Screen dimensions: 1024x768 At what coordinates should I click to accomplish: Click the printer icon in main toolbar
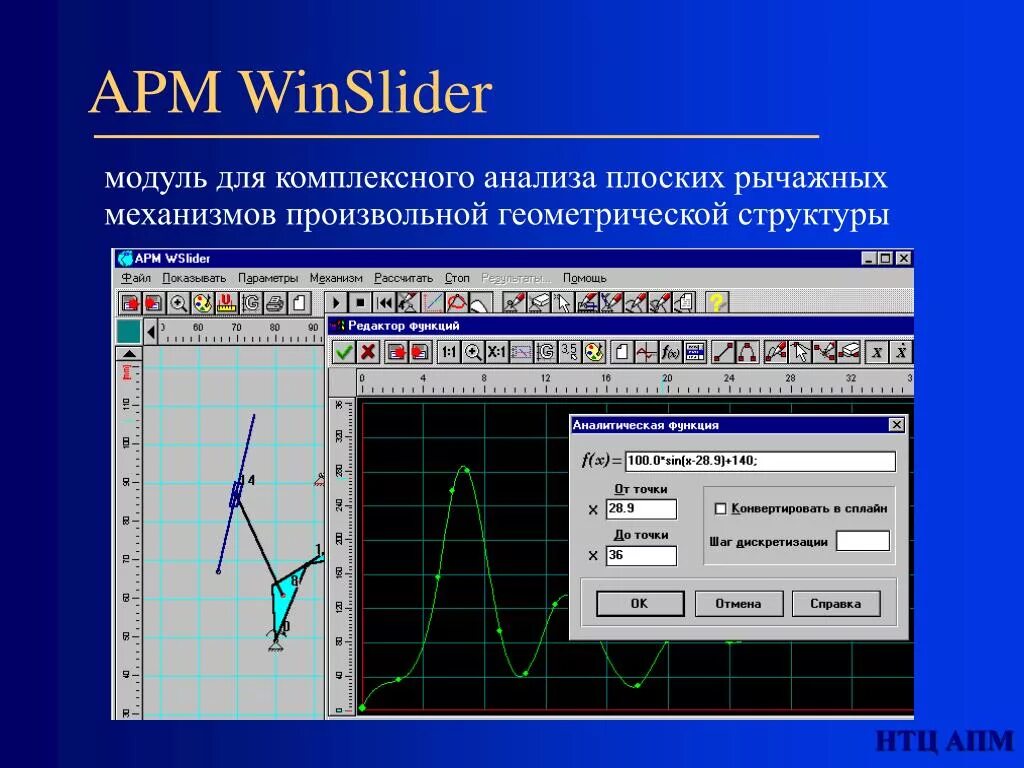click(x=275, y=303)
